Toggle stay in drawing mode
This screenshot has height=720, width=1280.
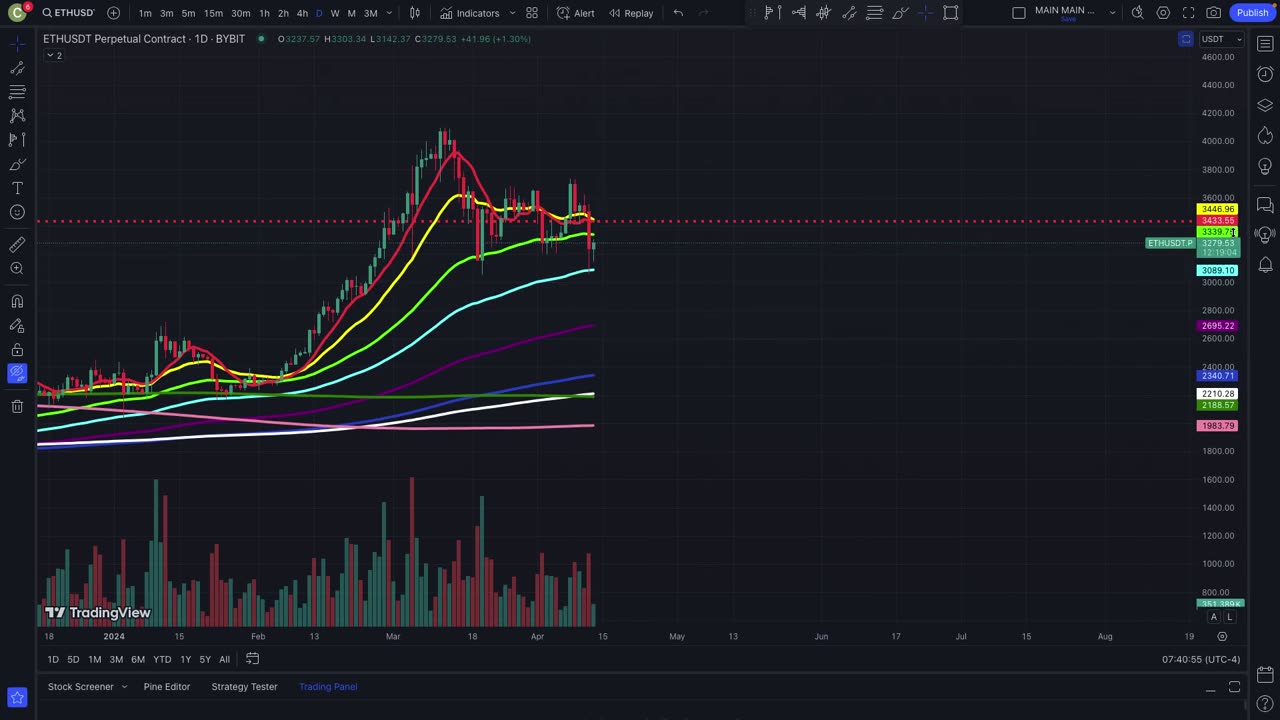pyautogui.click(x=17, y=325)
